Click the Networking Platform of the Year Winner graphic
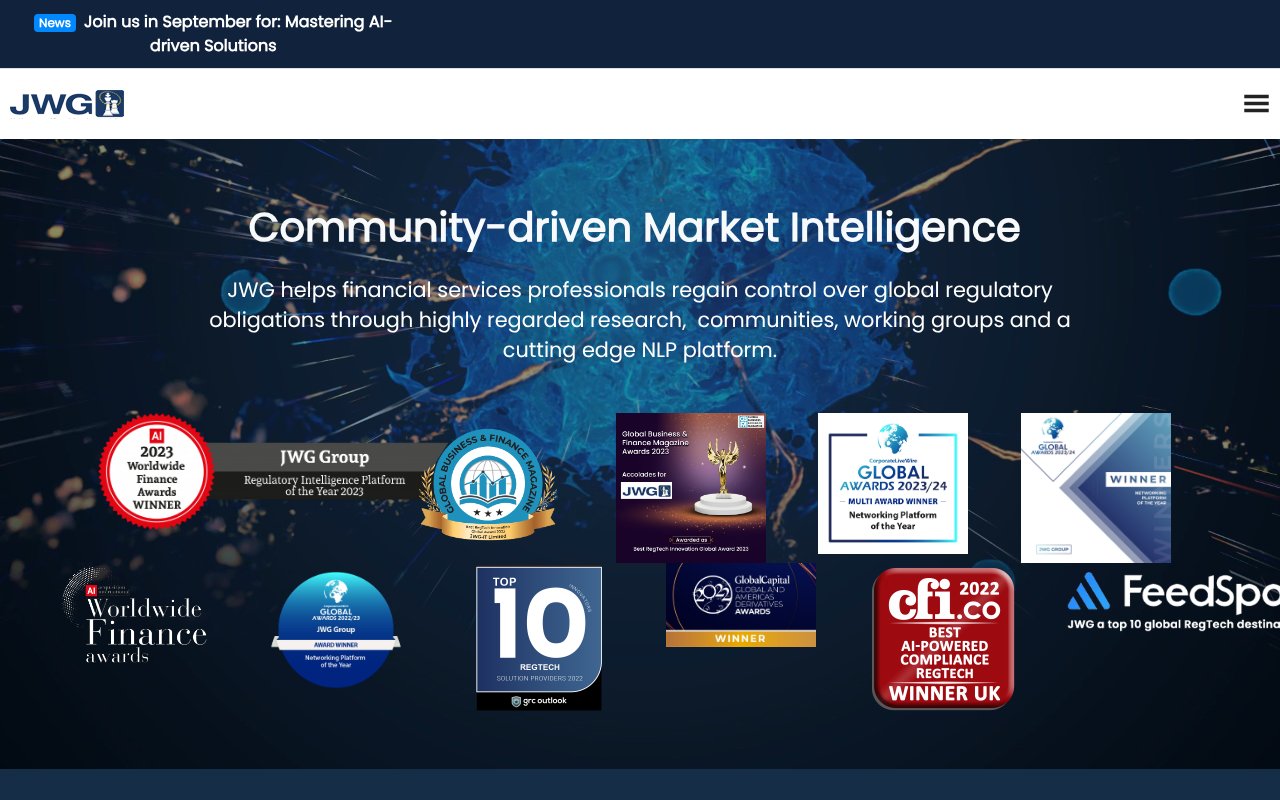Viewport: 1280px width, 800px height. (1095, 487)
